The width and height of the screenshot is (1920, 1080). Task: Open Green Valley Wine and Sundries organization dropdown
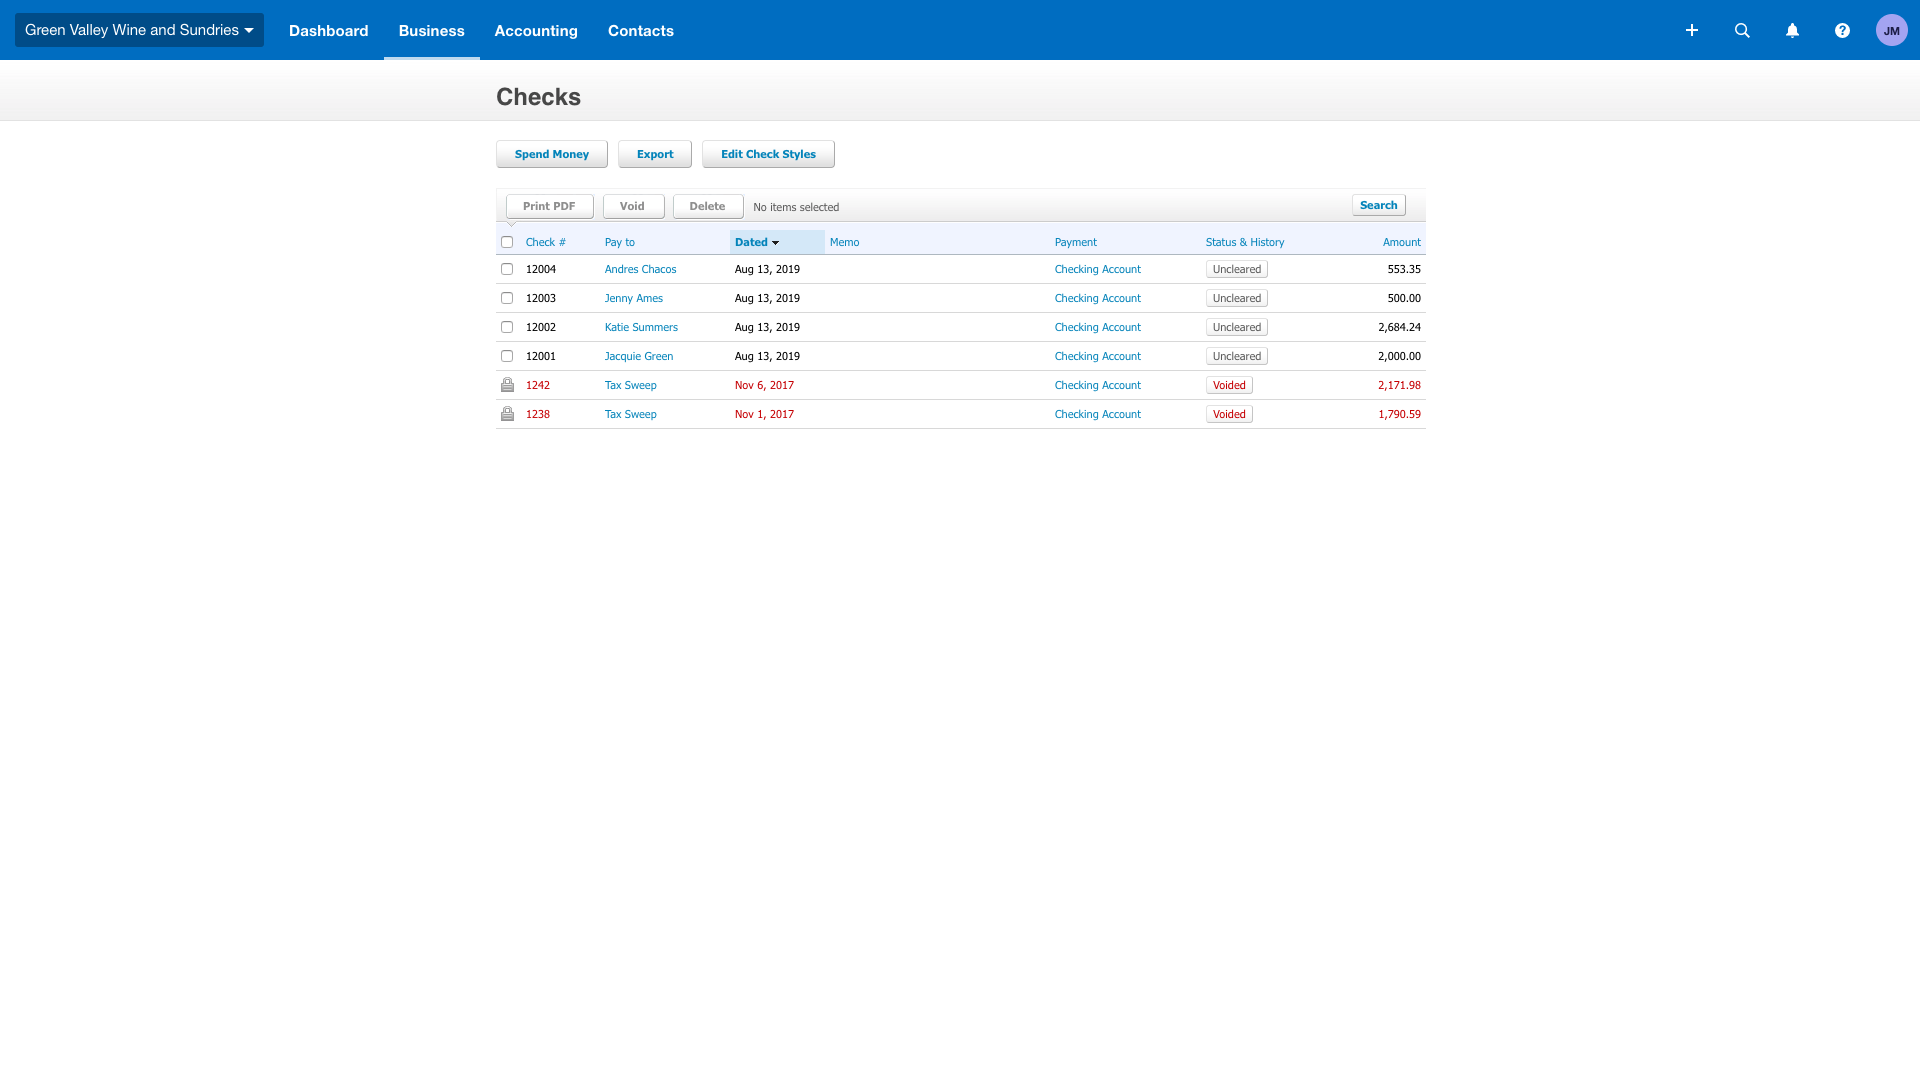point(139,30)
